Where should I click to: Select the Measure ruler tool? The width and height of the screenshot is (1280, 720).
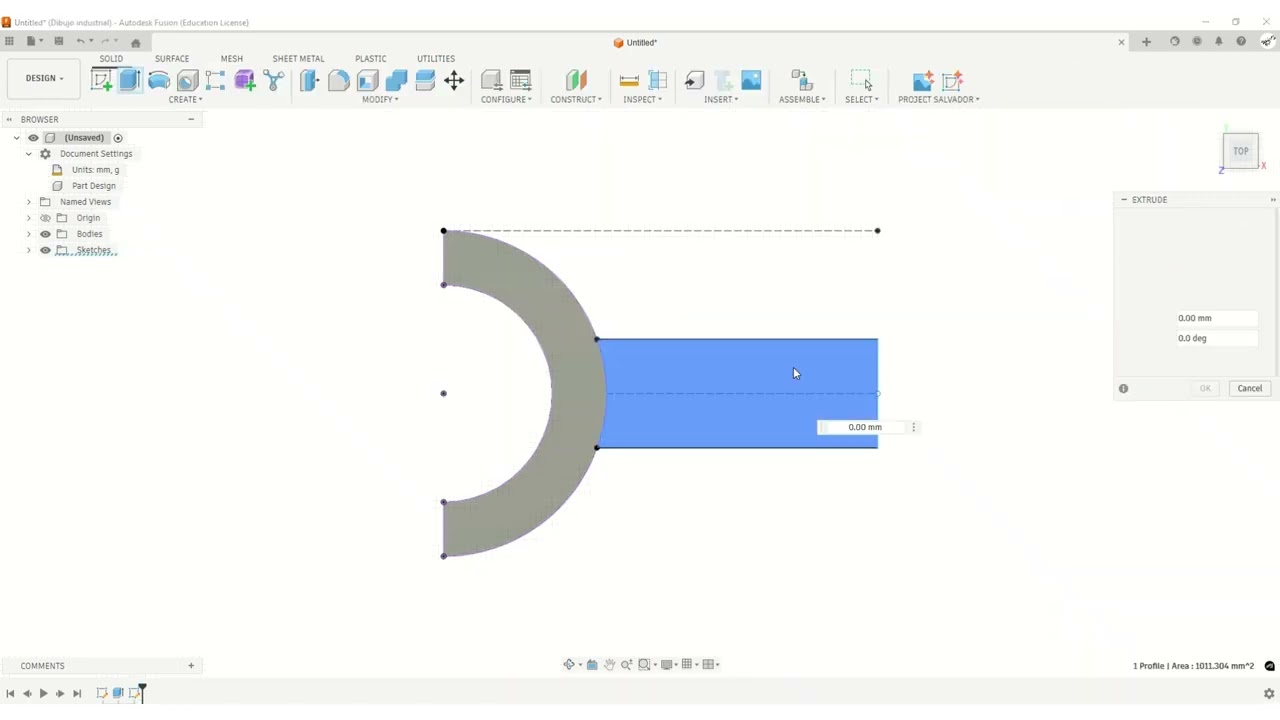[x=629, y=81]
